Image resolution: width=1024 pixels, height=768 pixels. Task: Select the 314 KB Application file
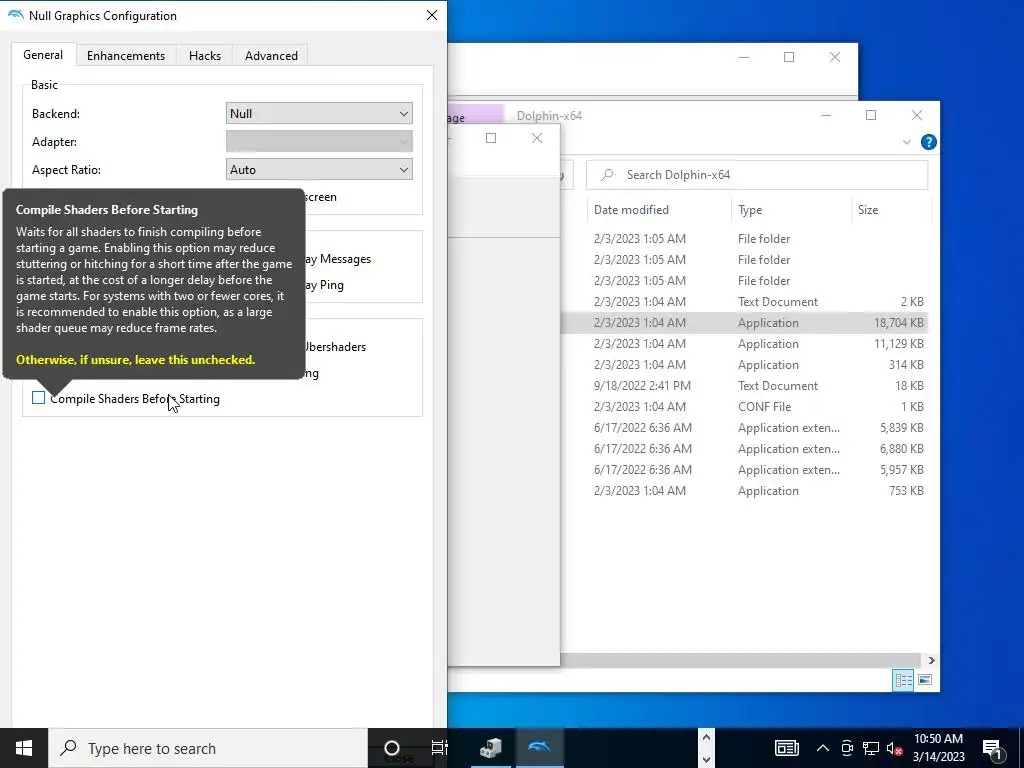[x=743, y=364]
